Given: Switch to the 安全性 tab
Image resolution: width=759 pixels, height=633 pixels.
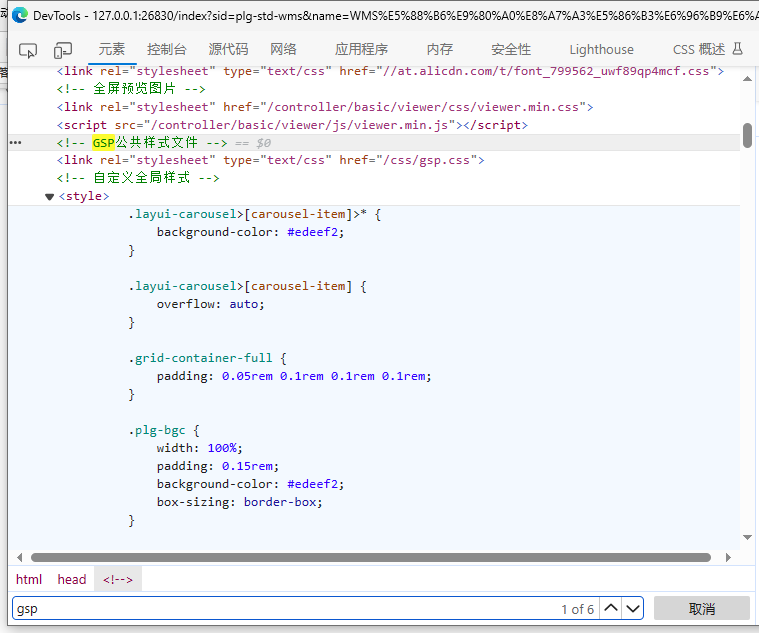Looking at the screenshot, I should [x=511, y=49].
